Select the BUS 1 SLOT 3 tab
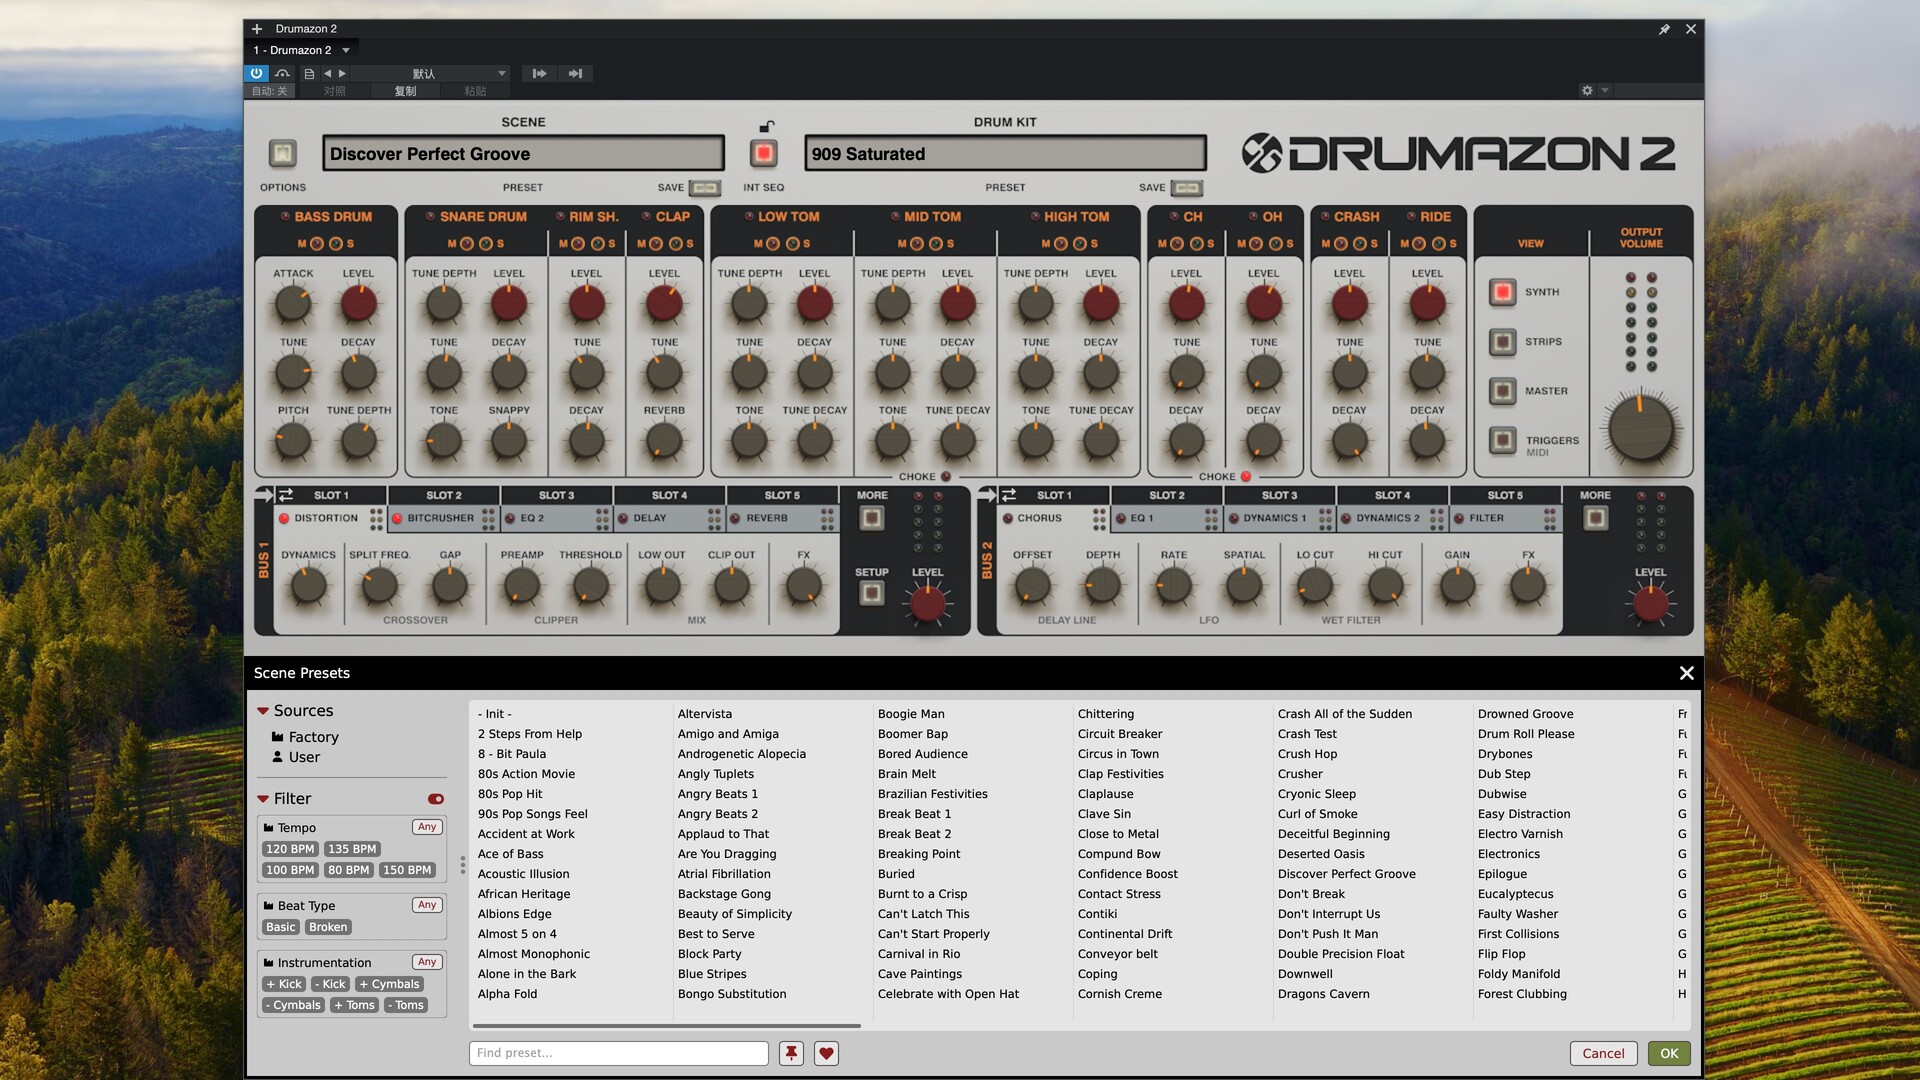 coord(556,495)
